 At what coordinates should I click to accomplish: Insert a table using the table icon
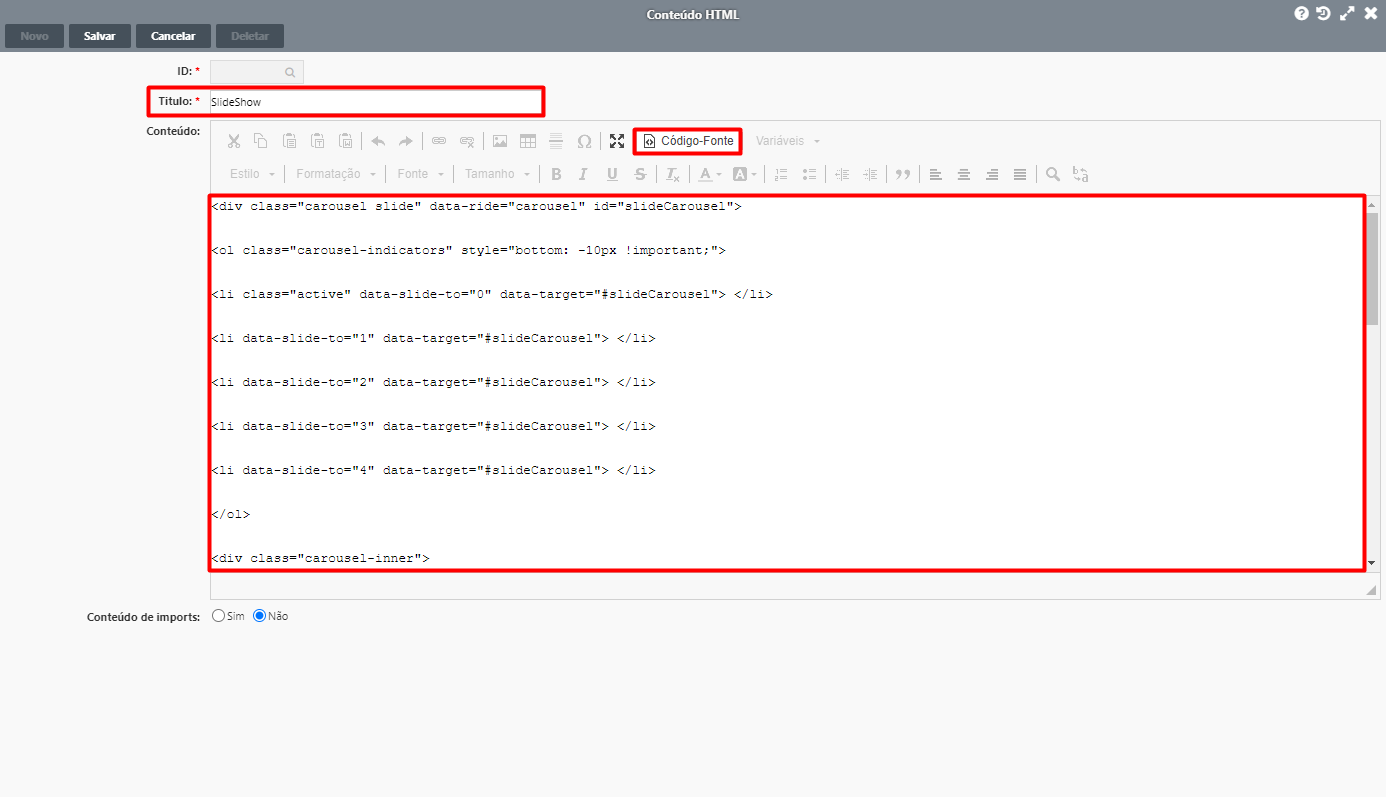pos(528,141)
